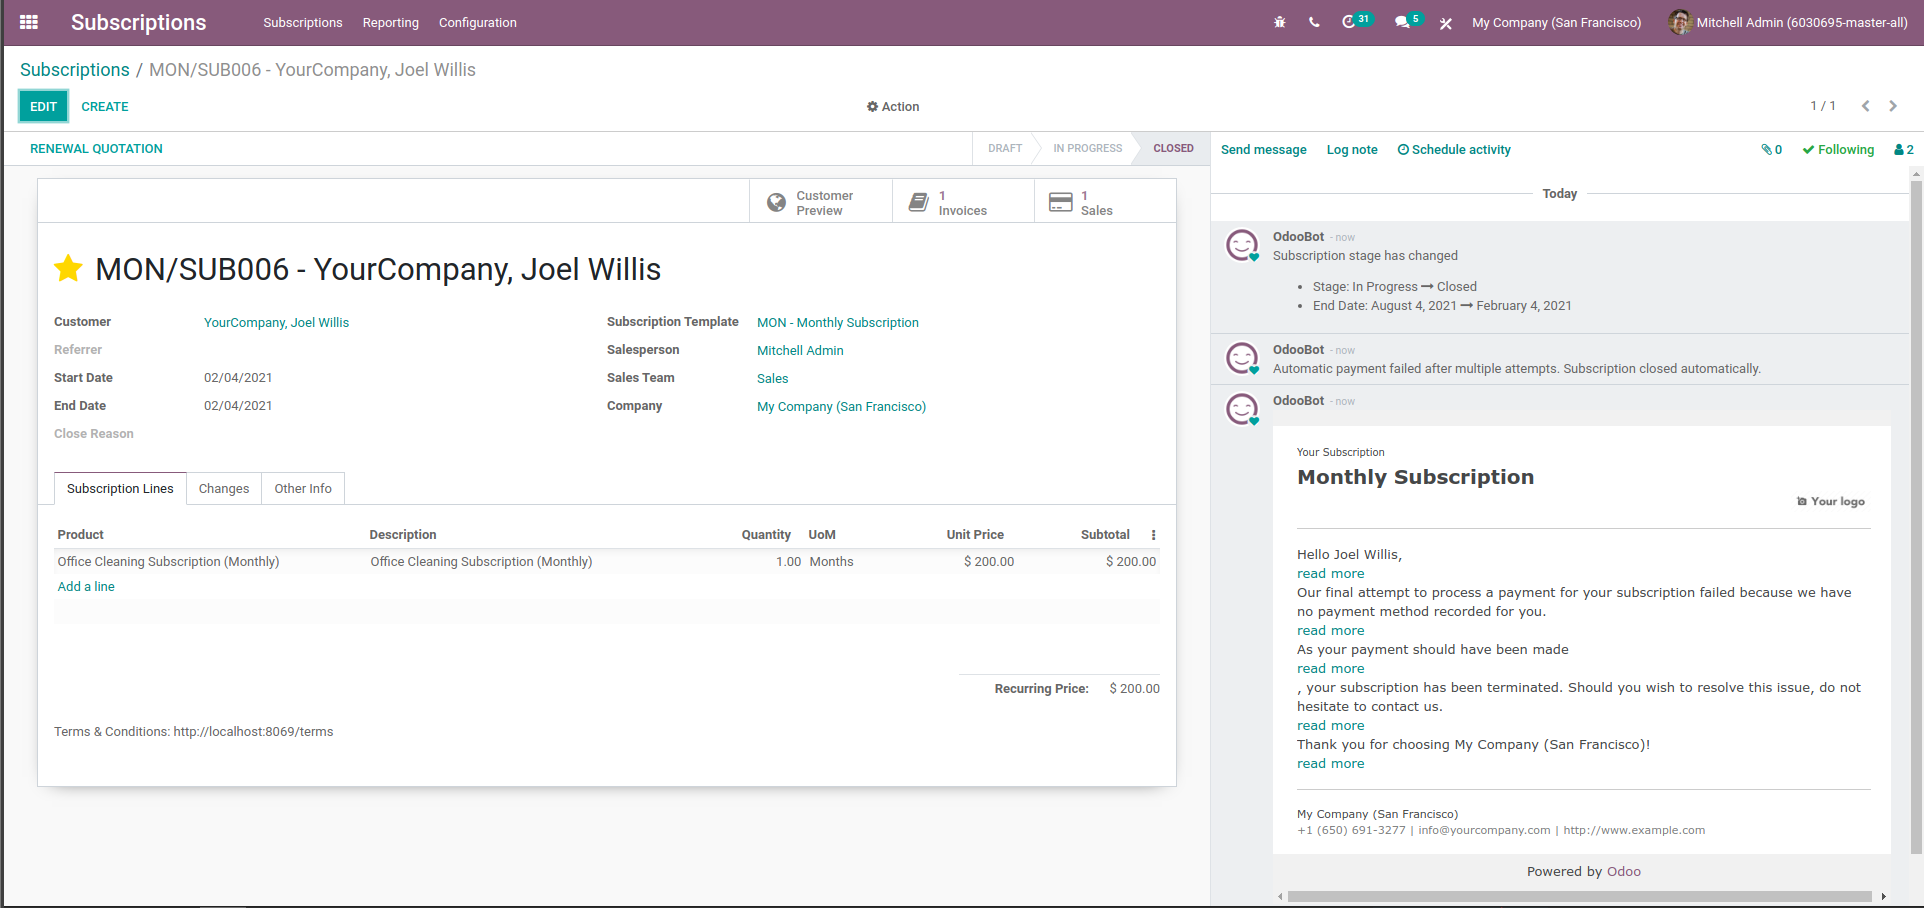Click the Office Cleaning Subscription (Monthly) product cell

(168, 562)
